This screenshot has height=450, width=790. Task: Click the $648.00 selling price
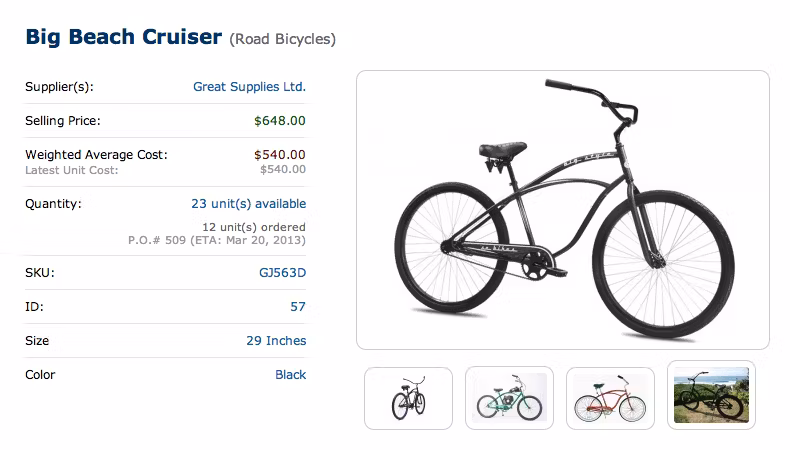pos(280,121)
